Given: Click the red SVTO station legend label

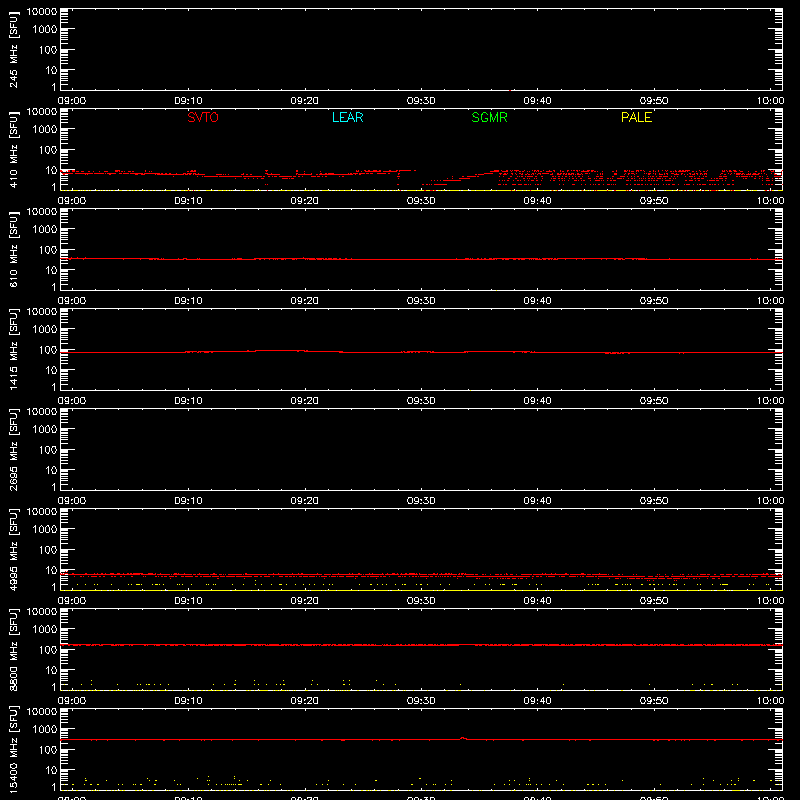Looking at the screenshot, I should 203,117.
